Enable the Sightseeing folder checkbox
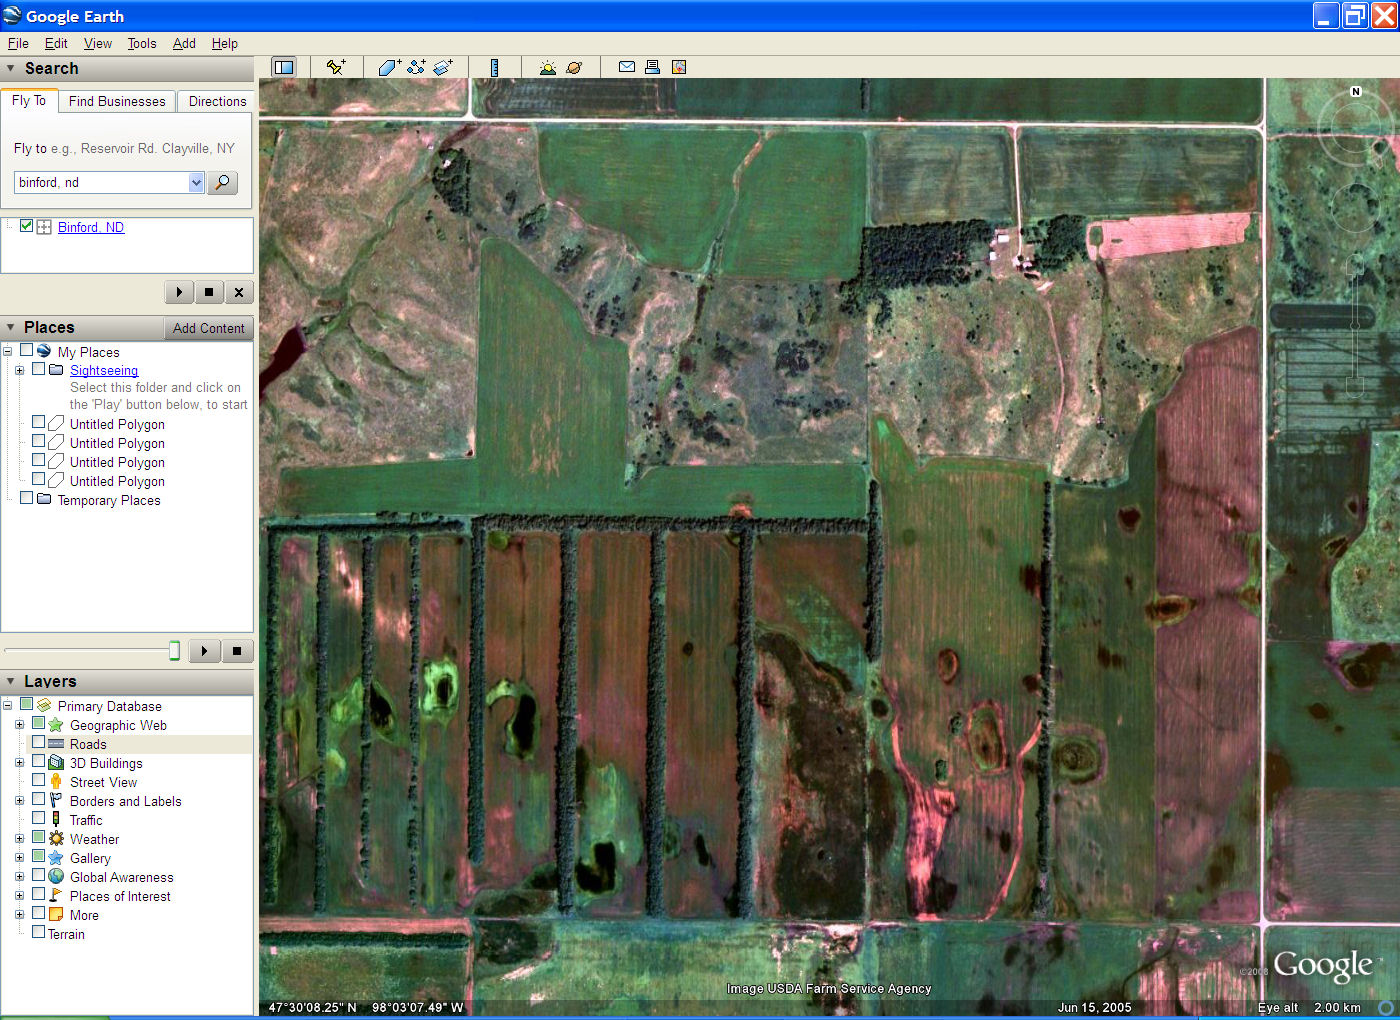1400x1020 pixels. click(x=39, y=368)
